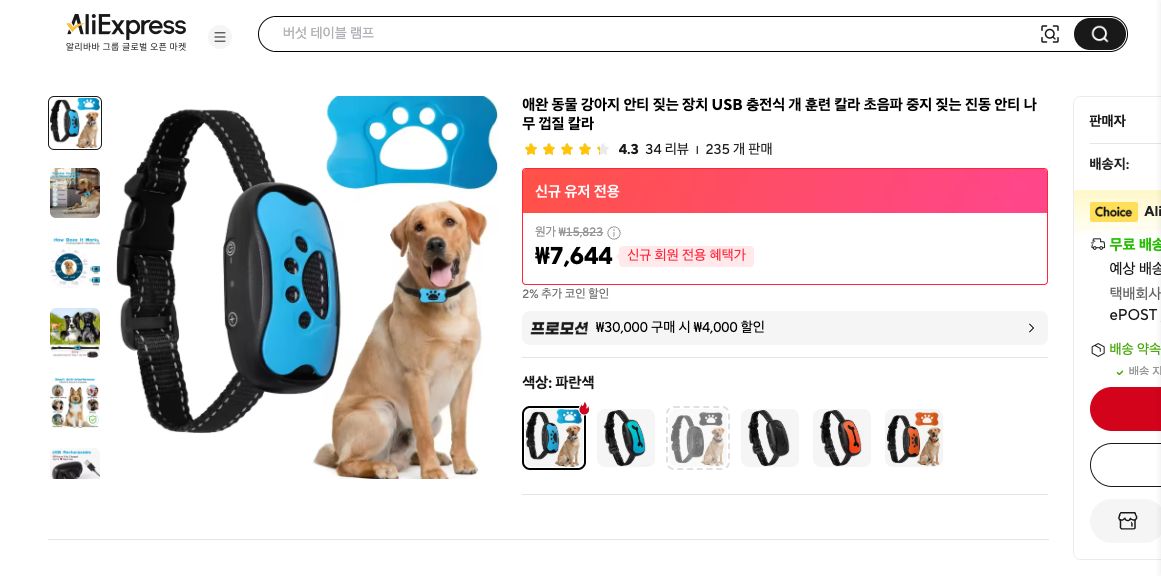
Task: Click the AliExpress logo
Action: (x=126, y=27)
